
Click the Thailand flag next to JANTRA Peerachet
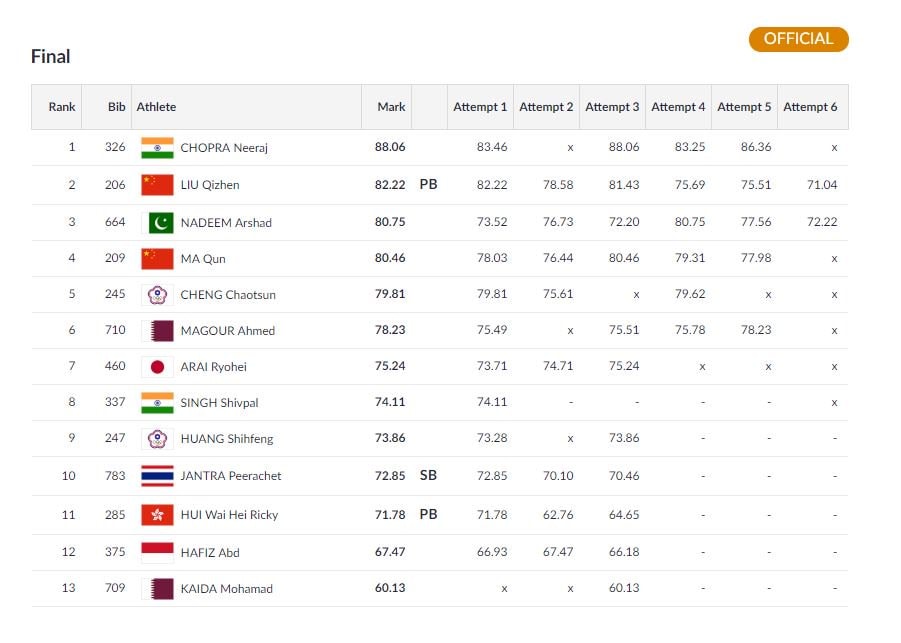point(157,476)
